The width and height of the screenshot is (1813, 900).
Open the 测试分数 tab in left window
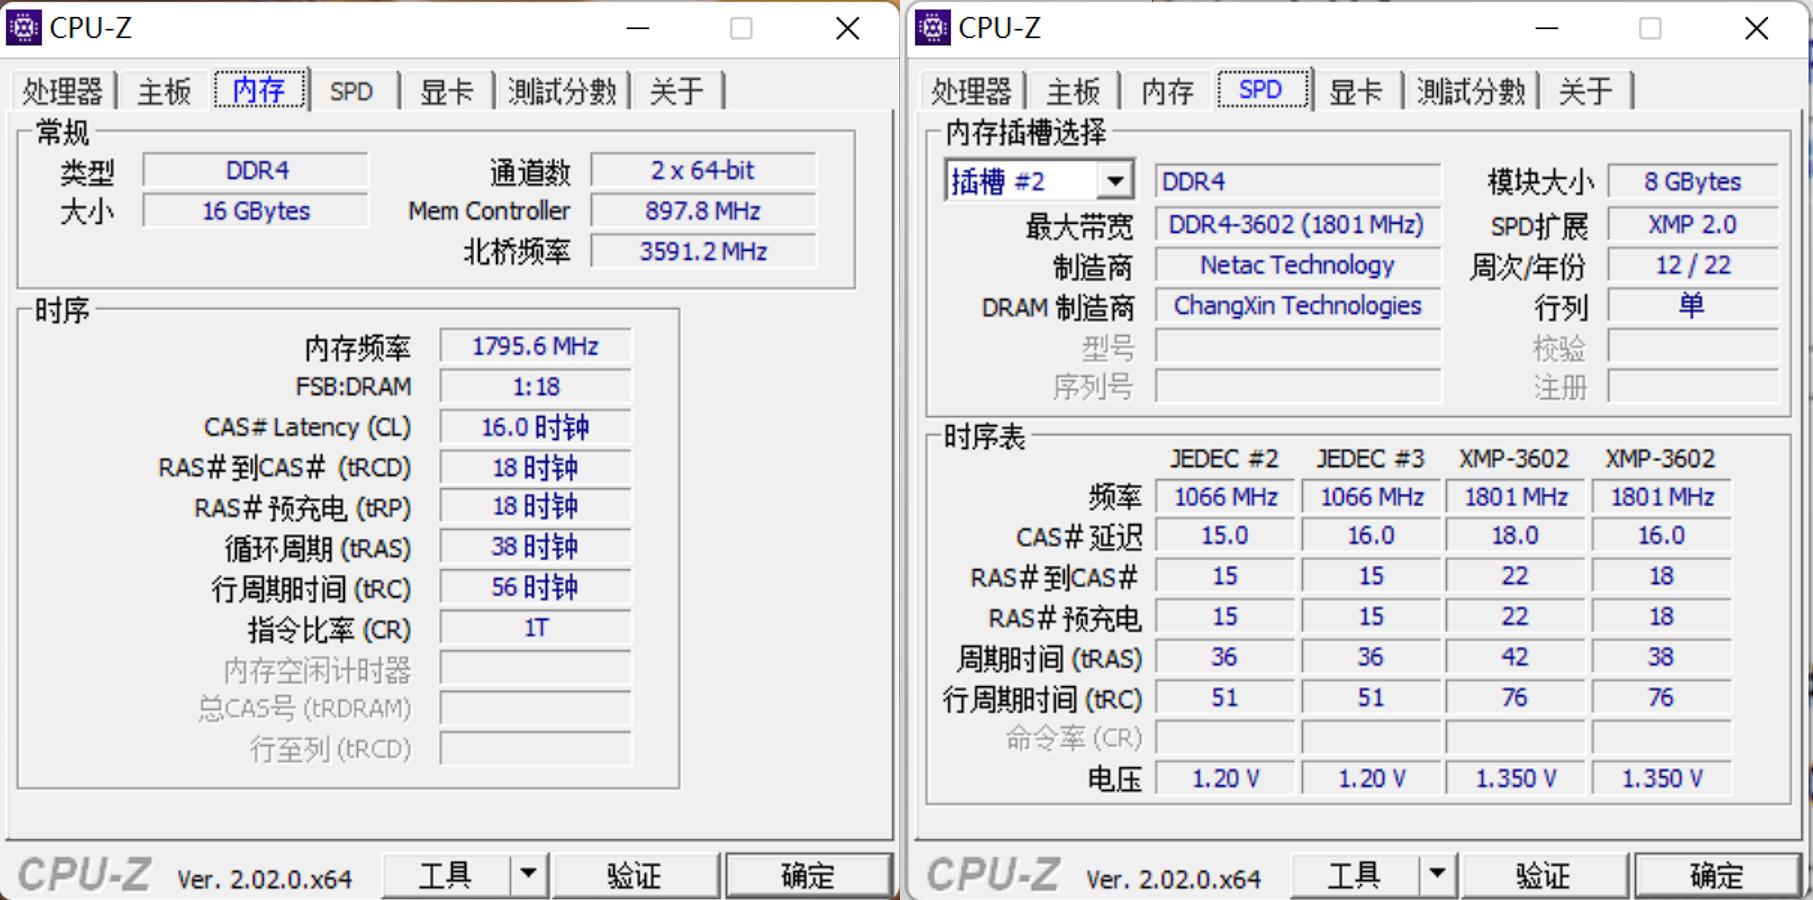click(x=561, y=91)
